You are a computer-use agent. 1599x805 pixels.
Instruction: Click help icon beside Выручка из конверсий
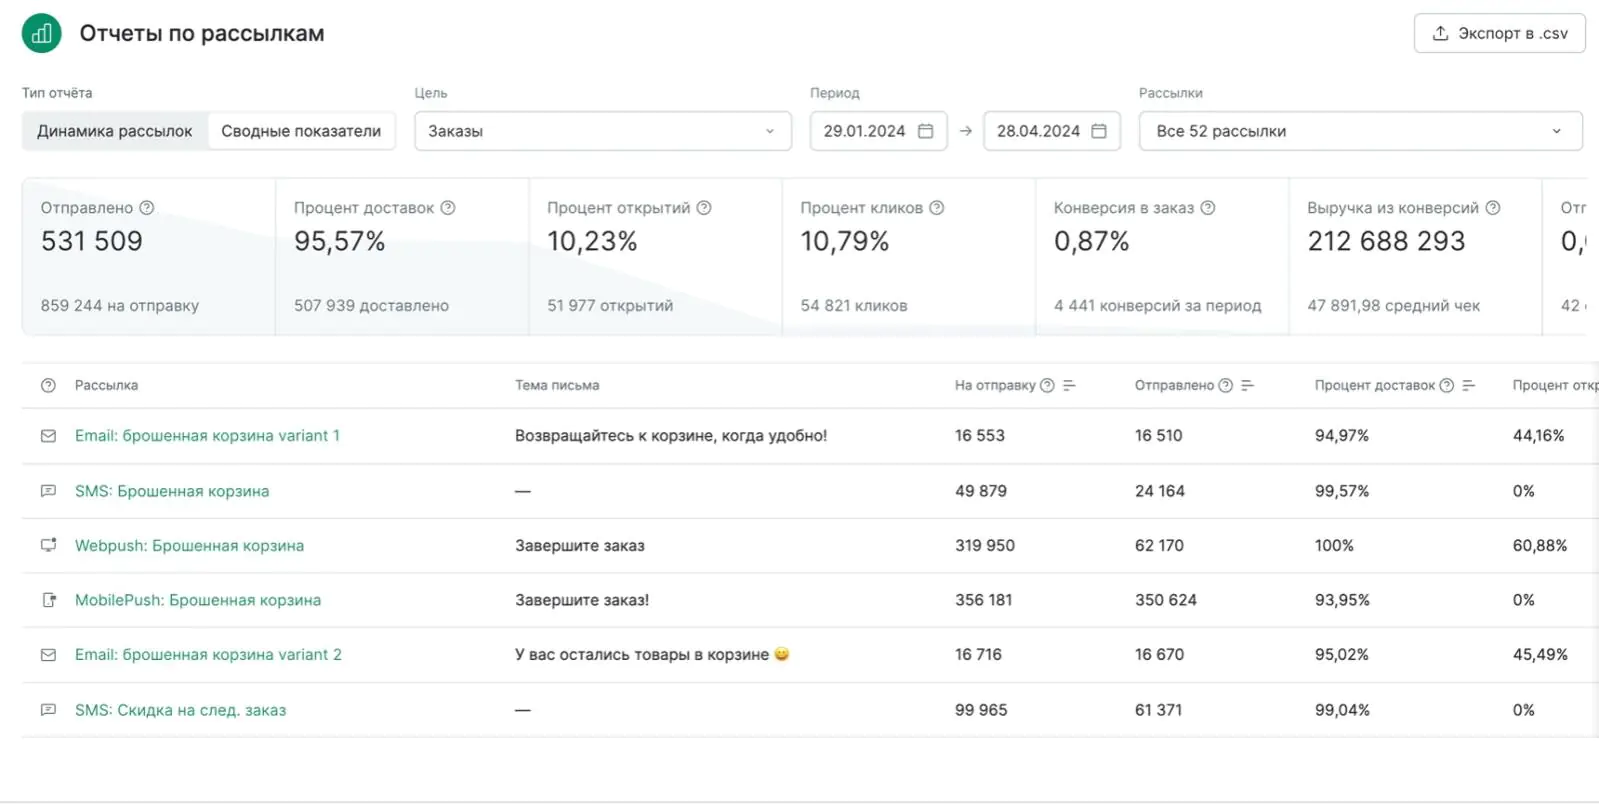click(x=1493, y=208)
